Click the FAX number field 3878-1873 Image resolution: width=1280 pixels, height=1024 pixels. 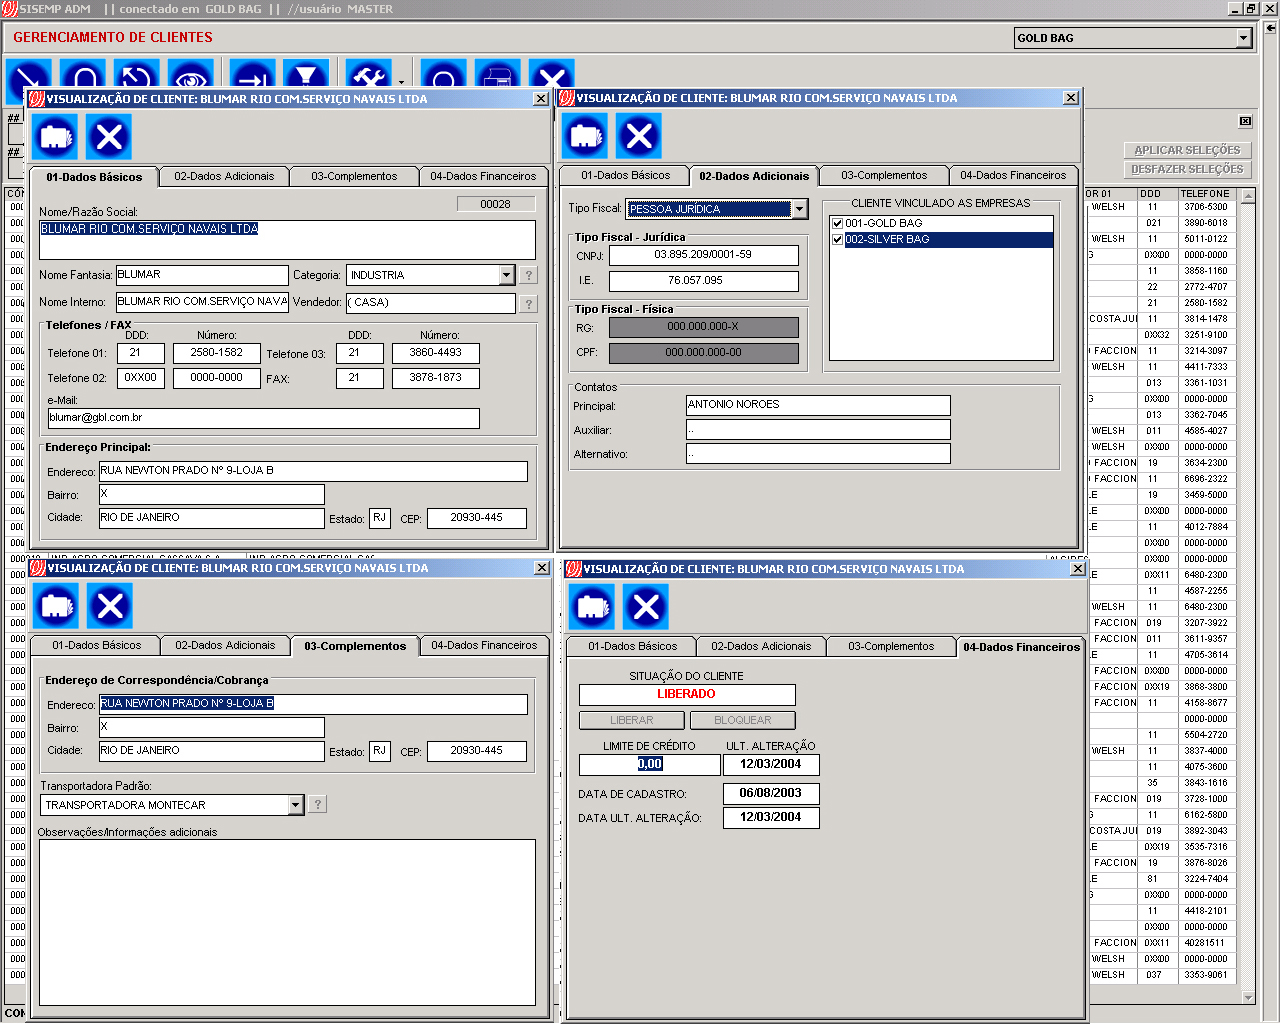click(x=436, y=378)
